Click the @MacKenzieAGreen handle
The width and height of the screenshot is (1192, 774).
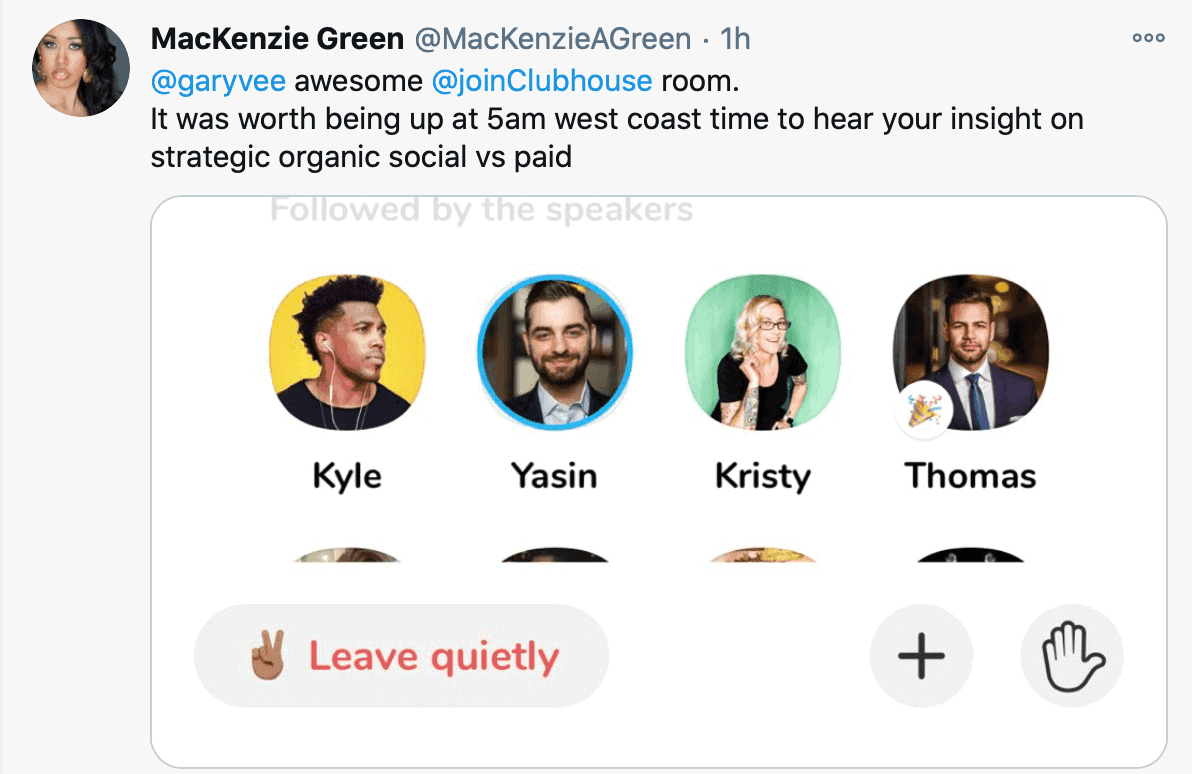[553, 38]
